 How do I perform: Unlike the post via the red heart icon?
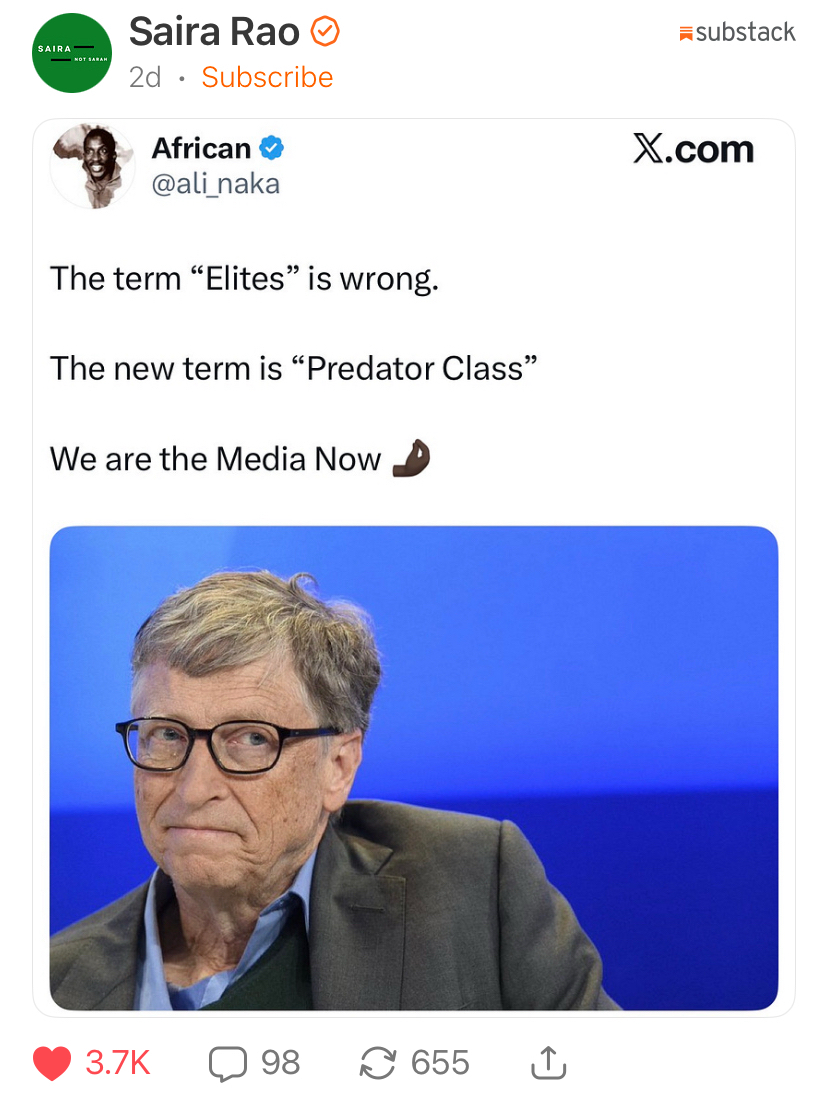[x=52, y=1063]
